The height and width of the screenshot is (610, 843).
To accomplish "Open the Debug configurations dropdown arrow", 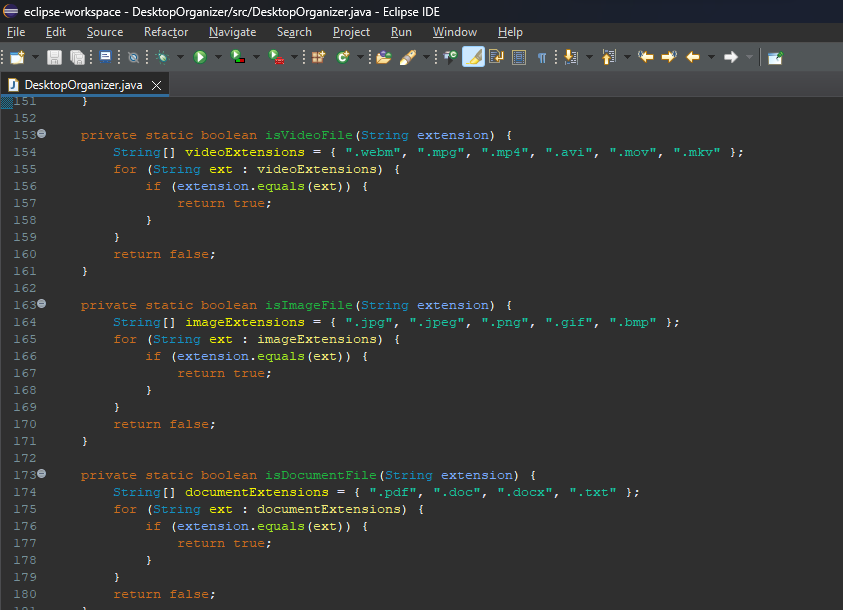I will 181,57.
